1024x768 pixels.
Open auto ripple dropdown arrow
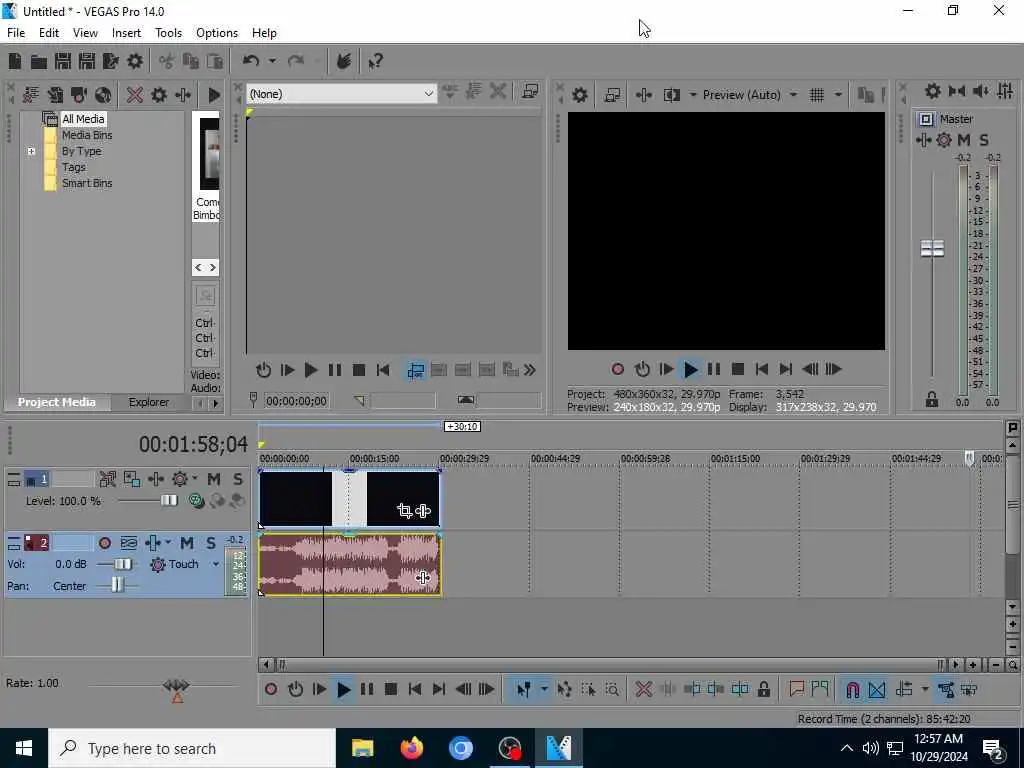pyautogui.click(x=924, y=689)
